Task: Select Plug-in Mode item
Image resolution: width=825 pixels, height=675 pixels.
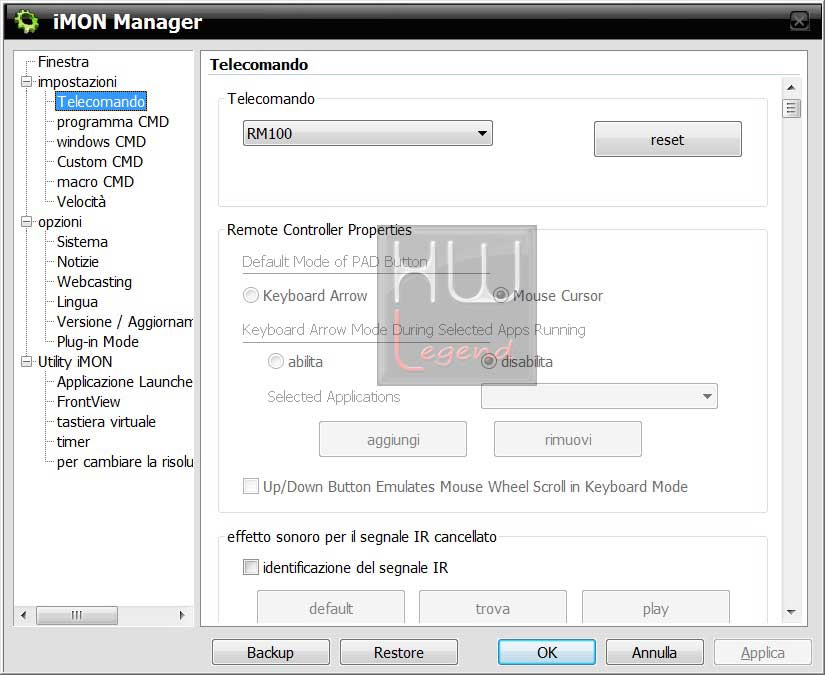Action: click(x=98, y=341)
